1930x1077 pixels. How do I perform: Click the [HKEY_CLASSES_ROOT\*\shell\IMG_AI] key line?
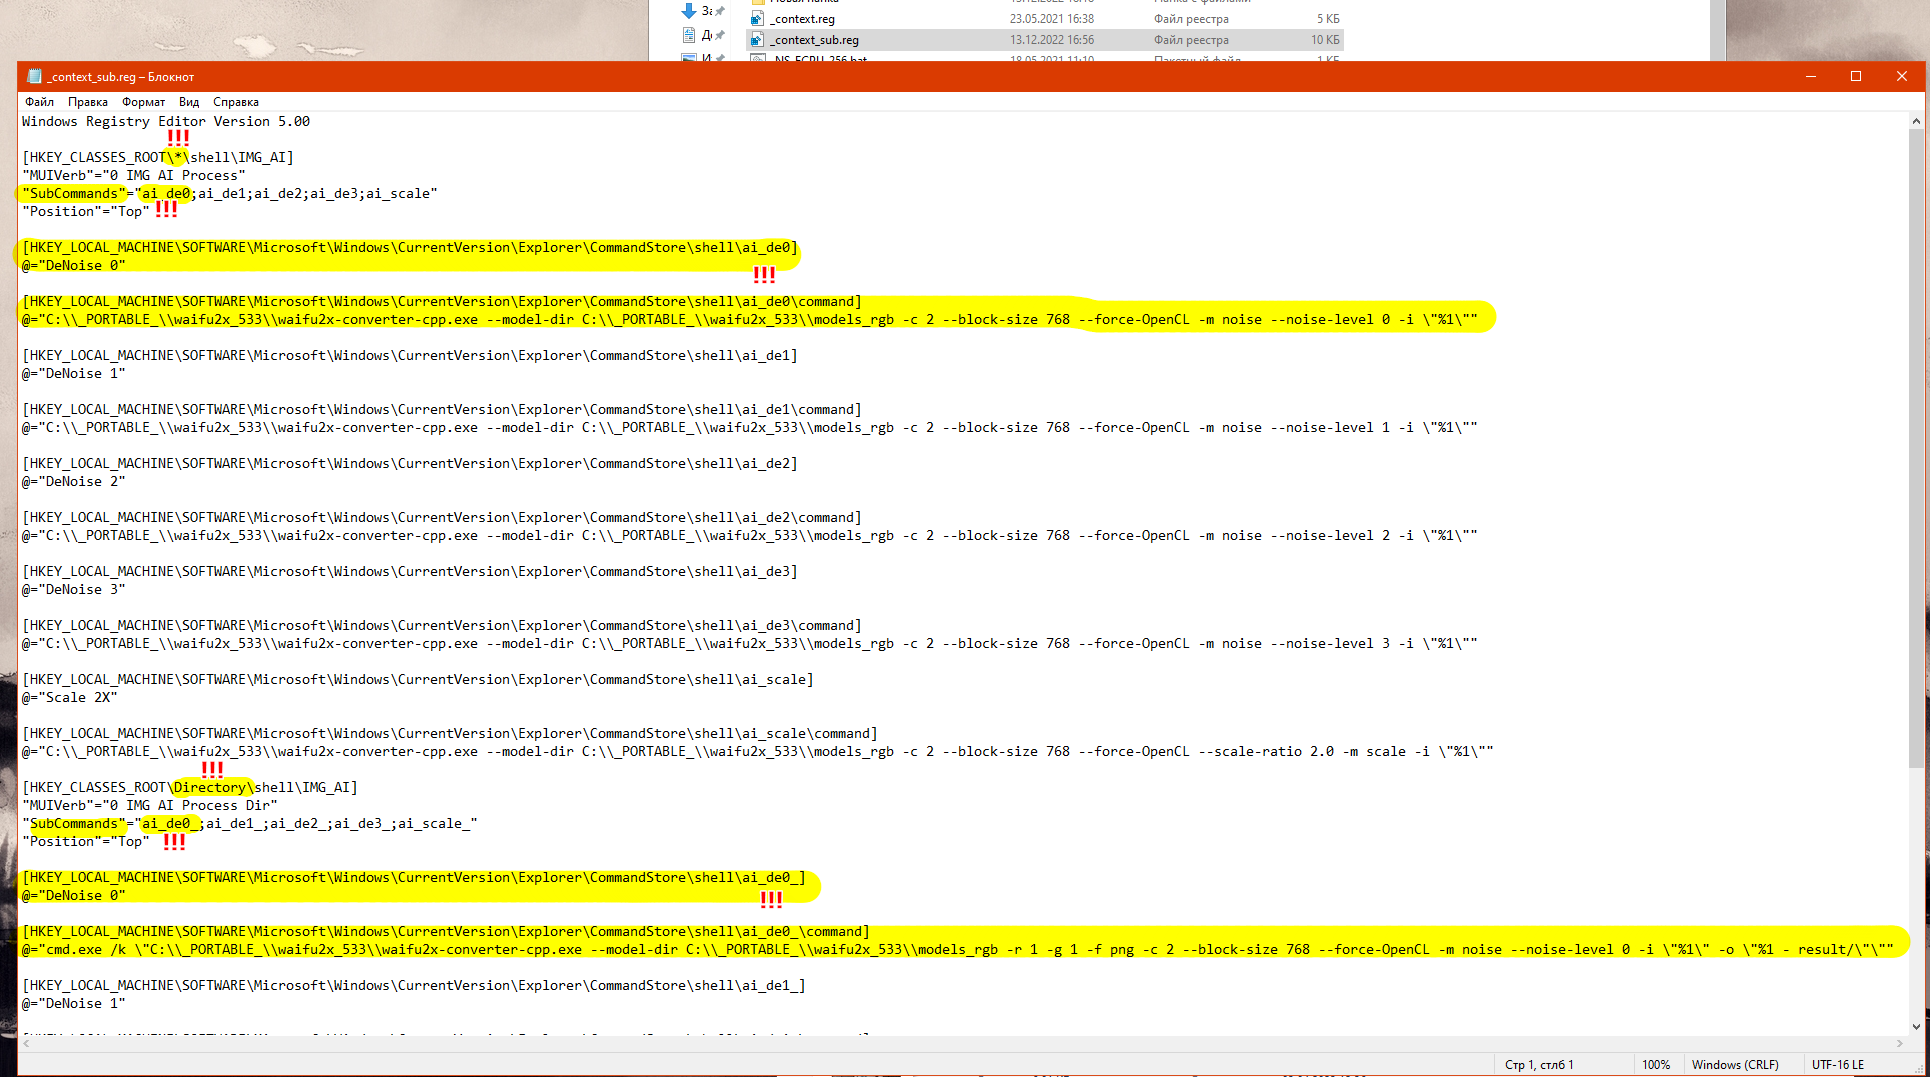[158, 158]
